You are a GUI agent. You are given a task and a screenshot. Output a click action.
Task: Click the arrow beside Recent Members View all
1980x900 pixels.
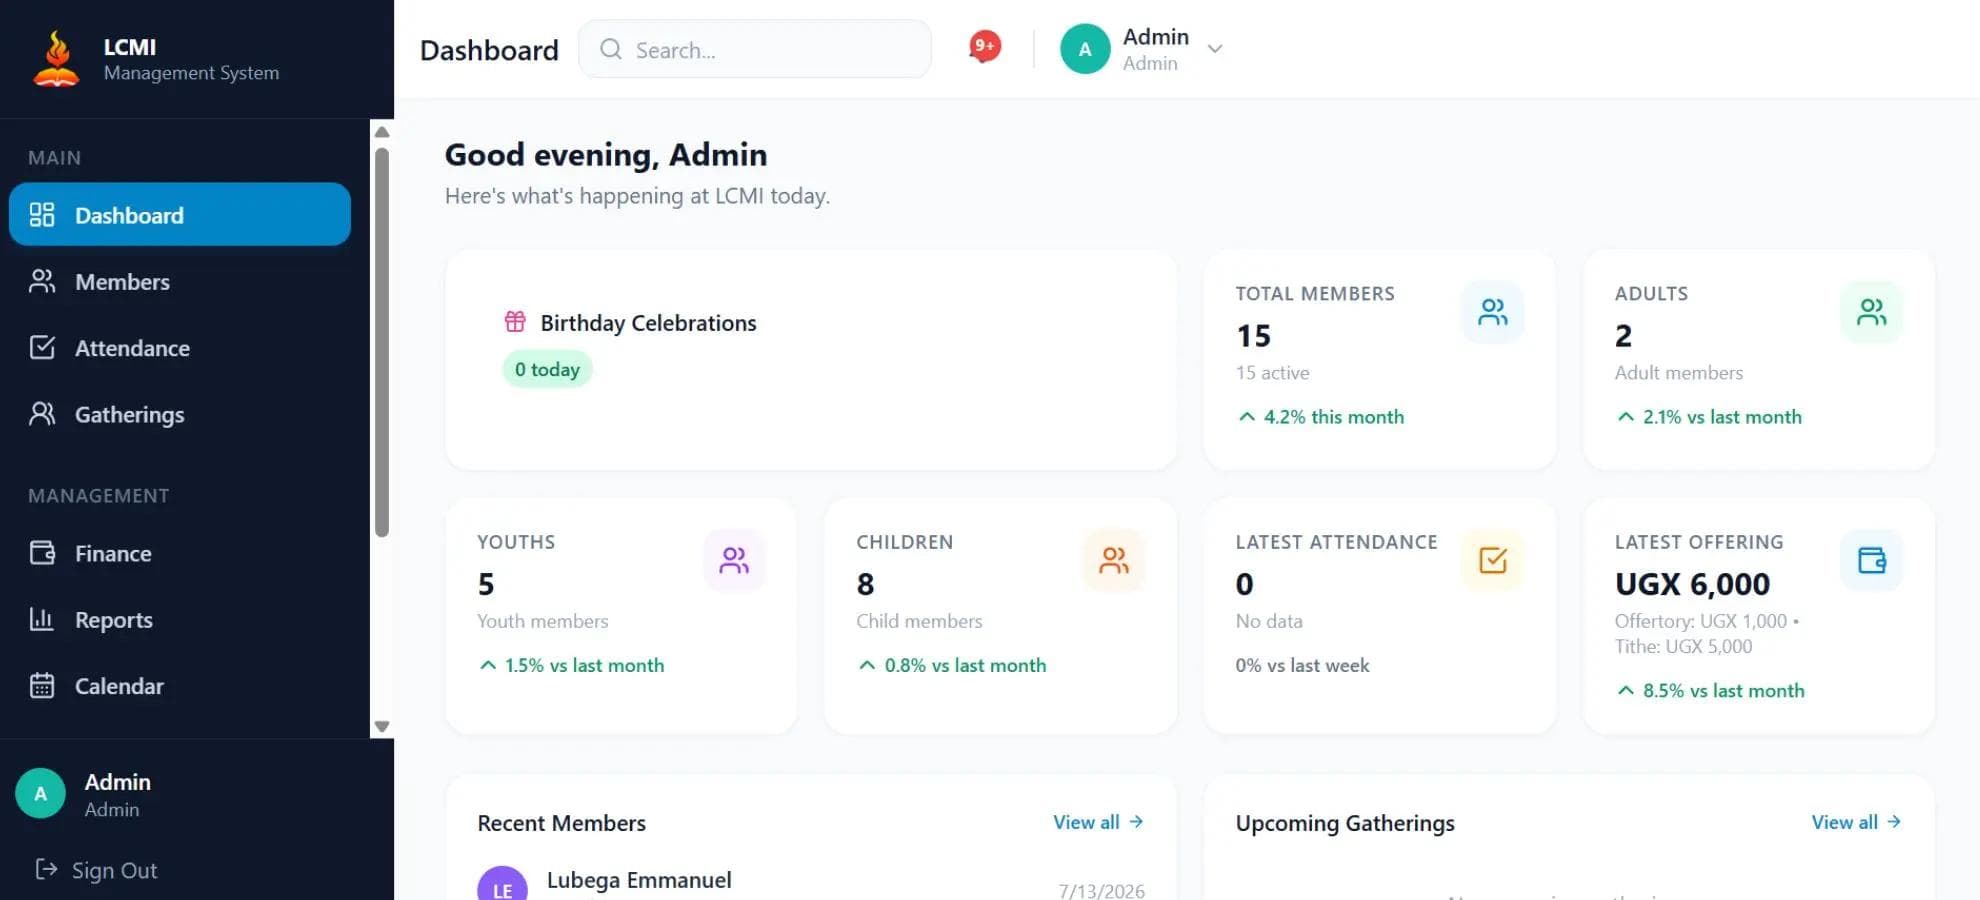point(1136,821)
